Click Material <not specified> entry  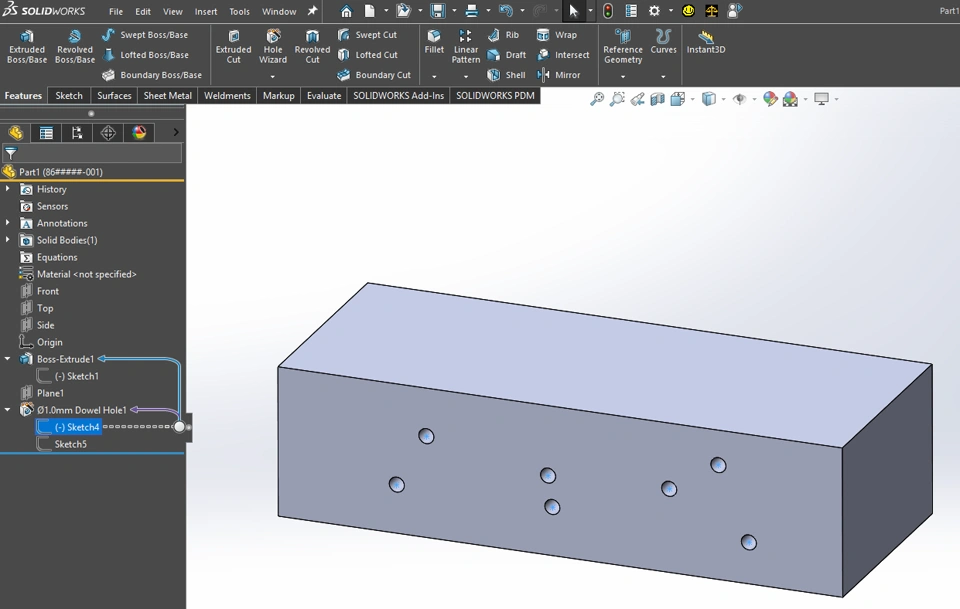point(86,274)
